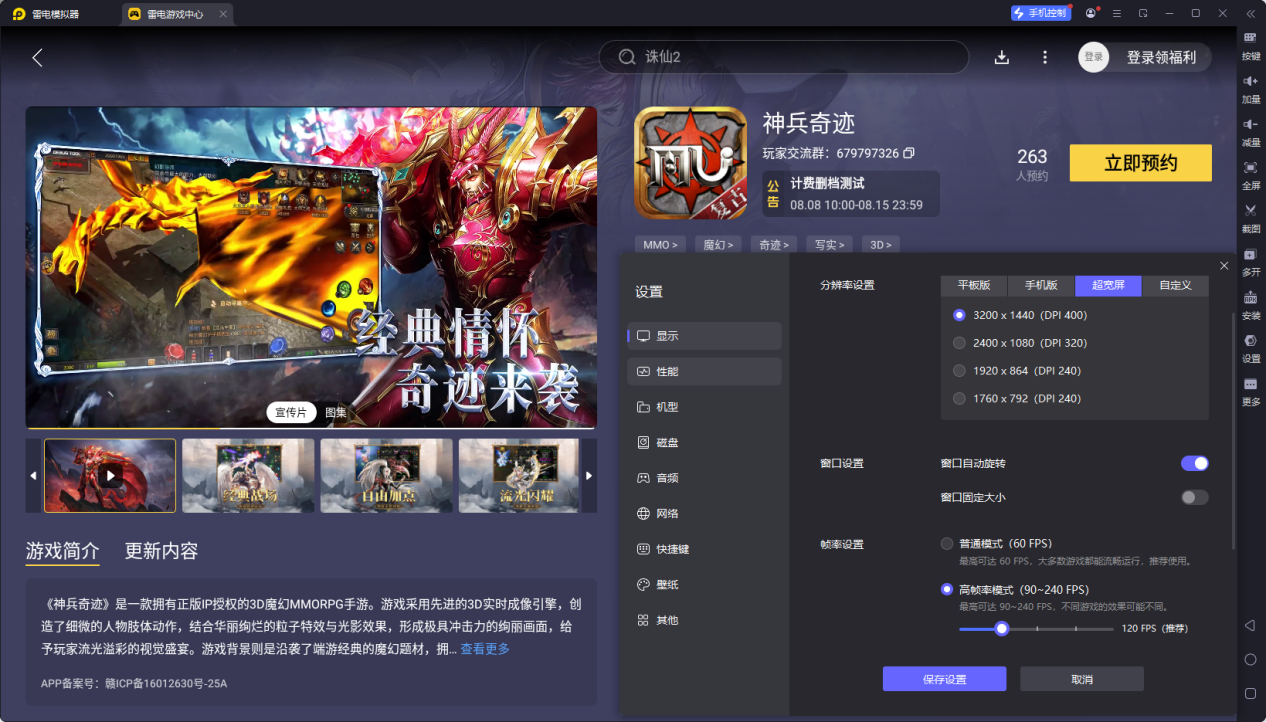Play the first promo video thumbnail

[110, 476]
